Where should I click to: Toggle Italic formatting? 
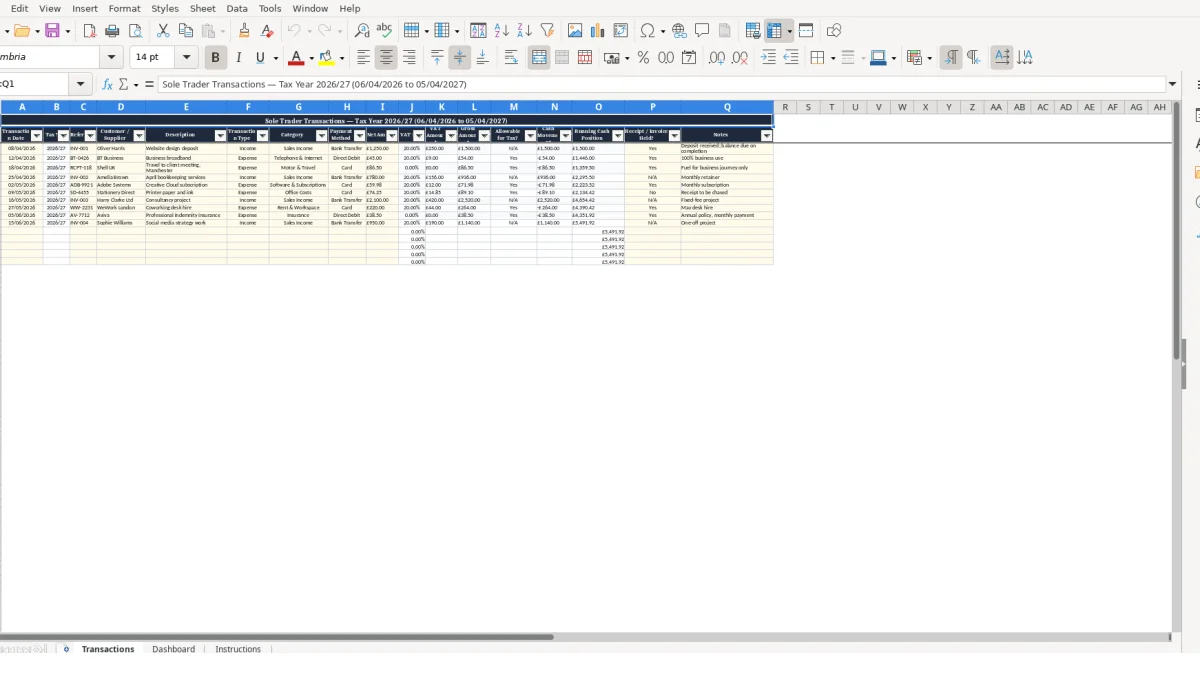[238, 58]
